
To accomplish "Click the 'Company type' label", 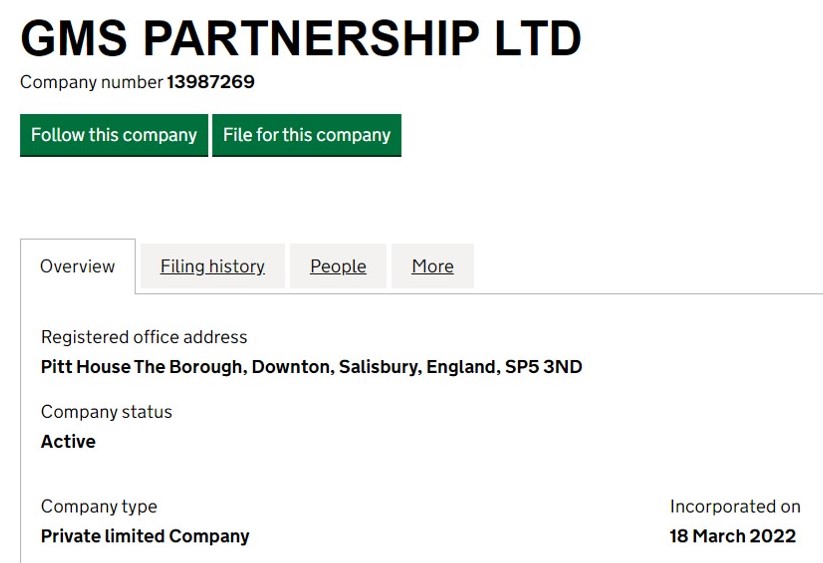I will pyautogui.click(x=99, y=506).
